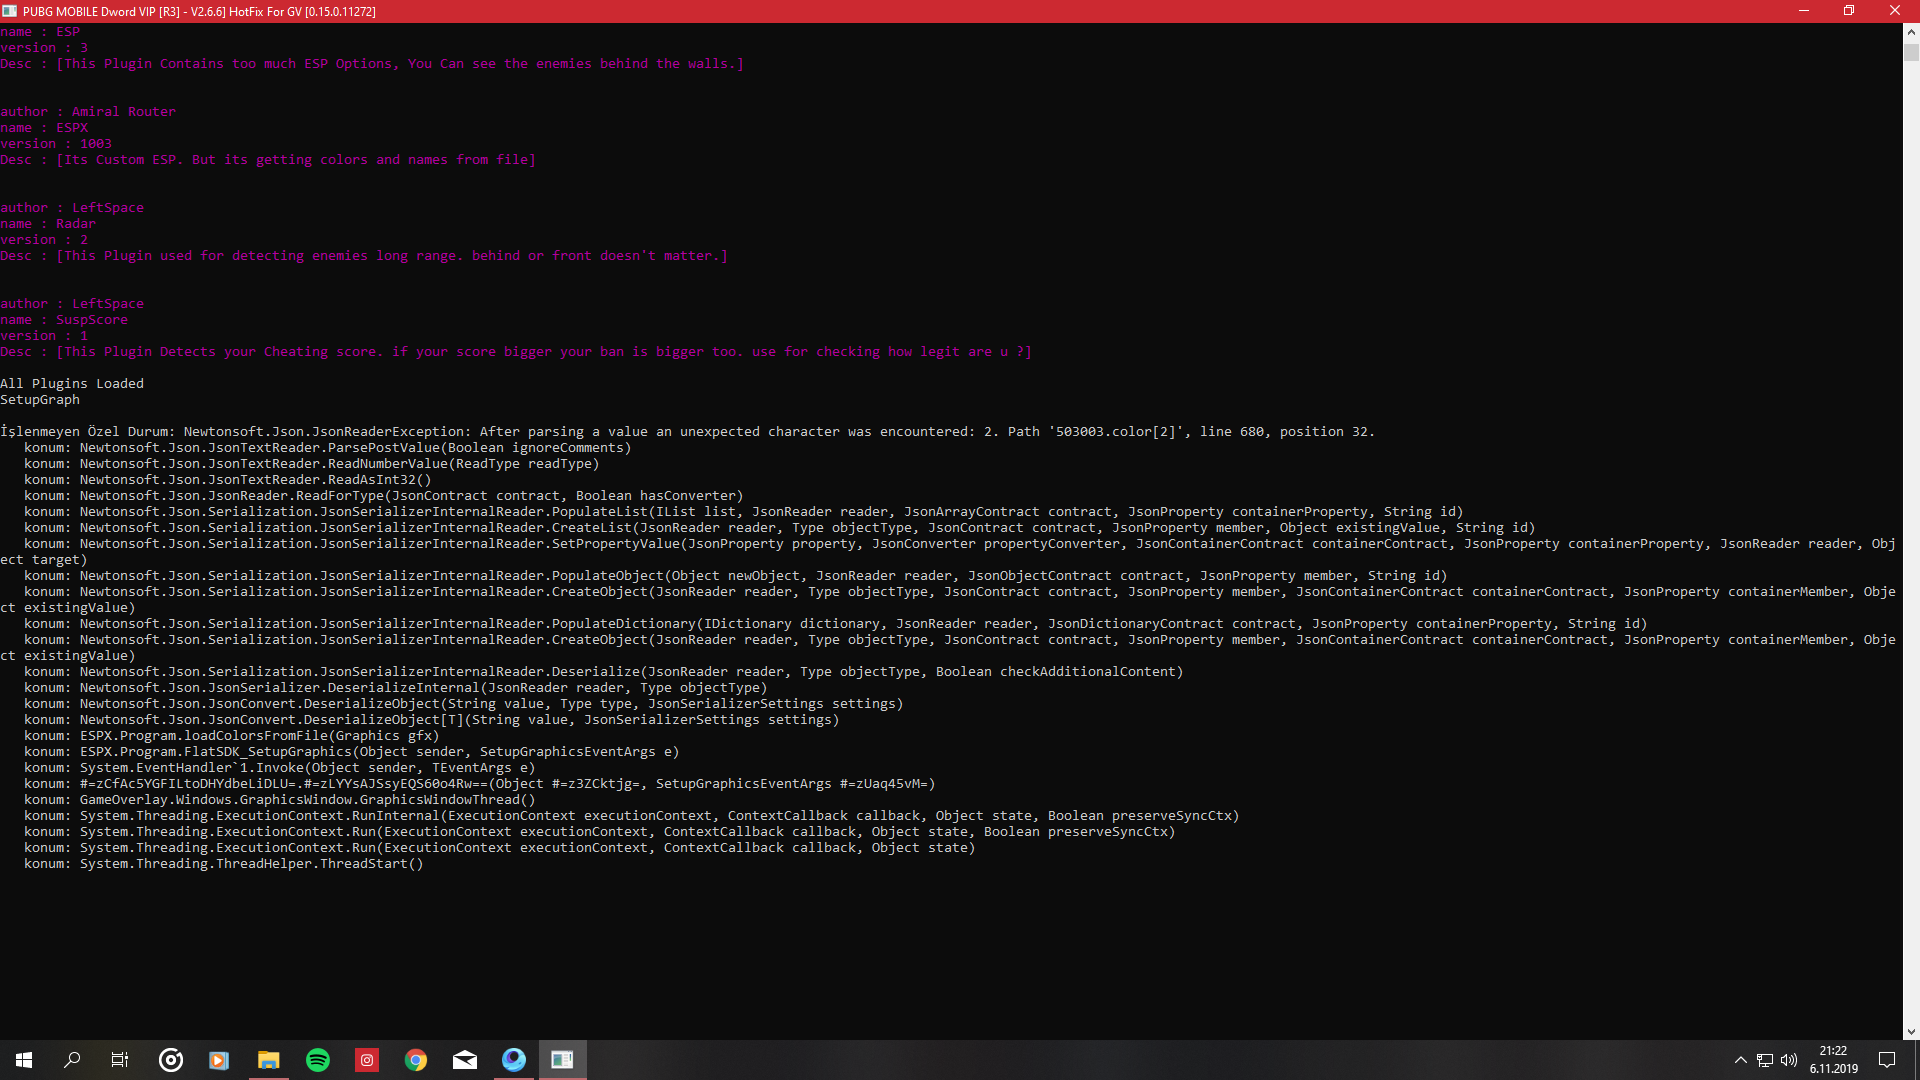Click the 'CreateList' stack trace line
This screenshot has width=1920, height=1080.
[x=780, y=528]
